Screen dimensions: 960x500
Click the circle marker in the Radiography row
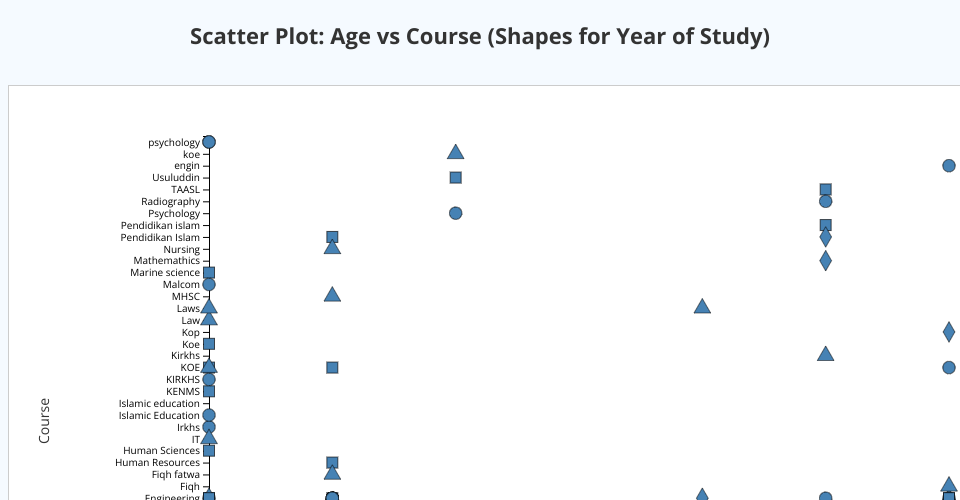825,201
